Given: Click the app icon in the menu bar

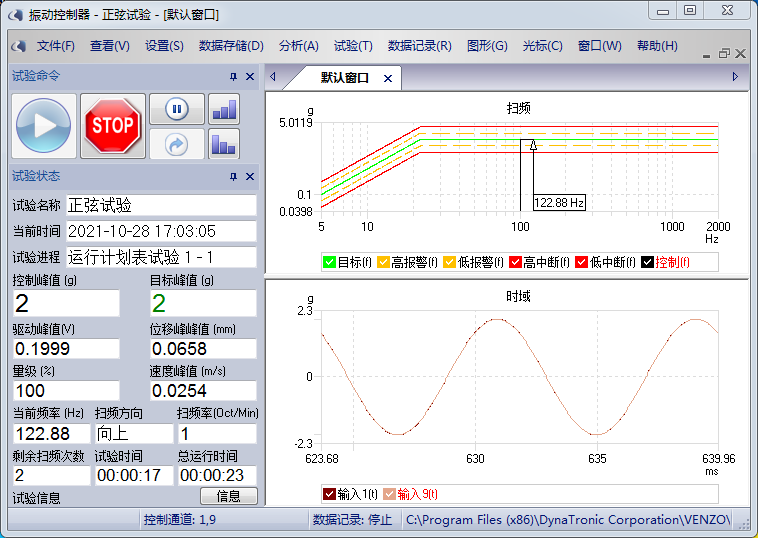Looking at the screenshot, I should [18, 46].
